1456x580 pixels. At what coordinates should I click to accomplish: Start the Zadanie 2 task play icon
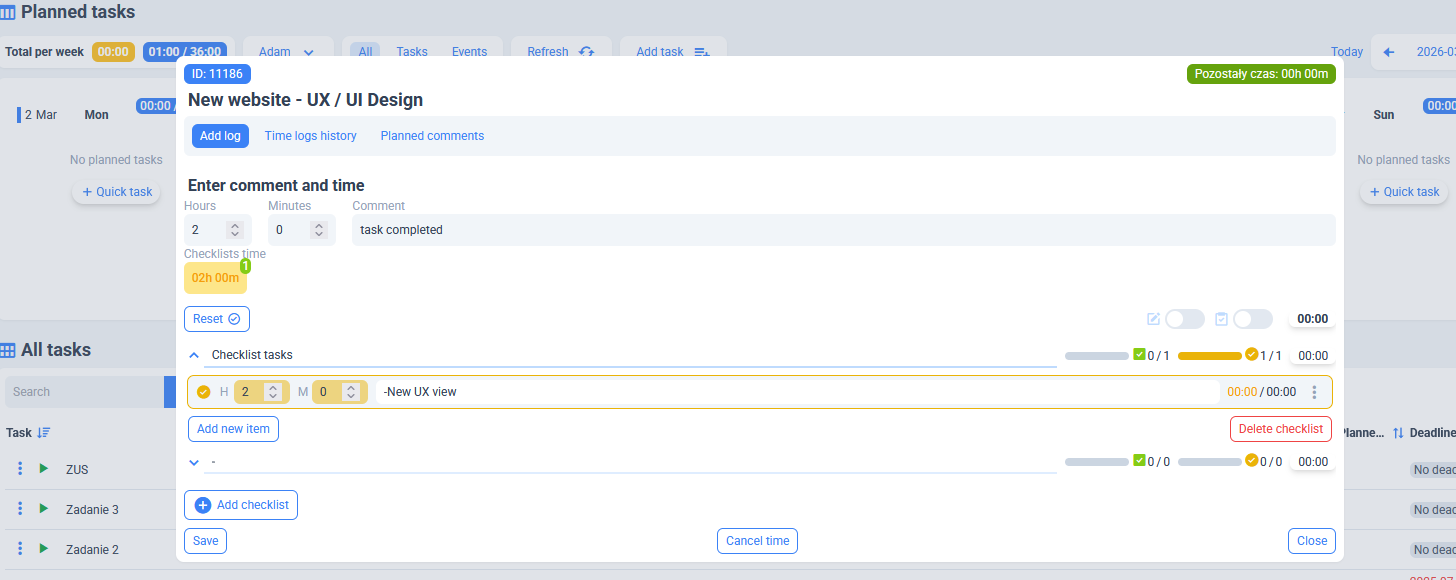pos(43,549)
